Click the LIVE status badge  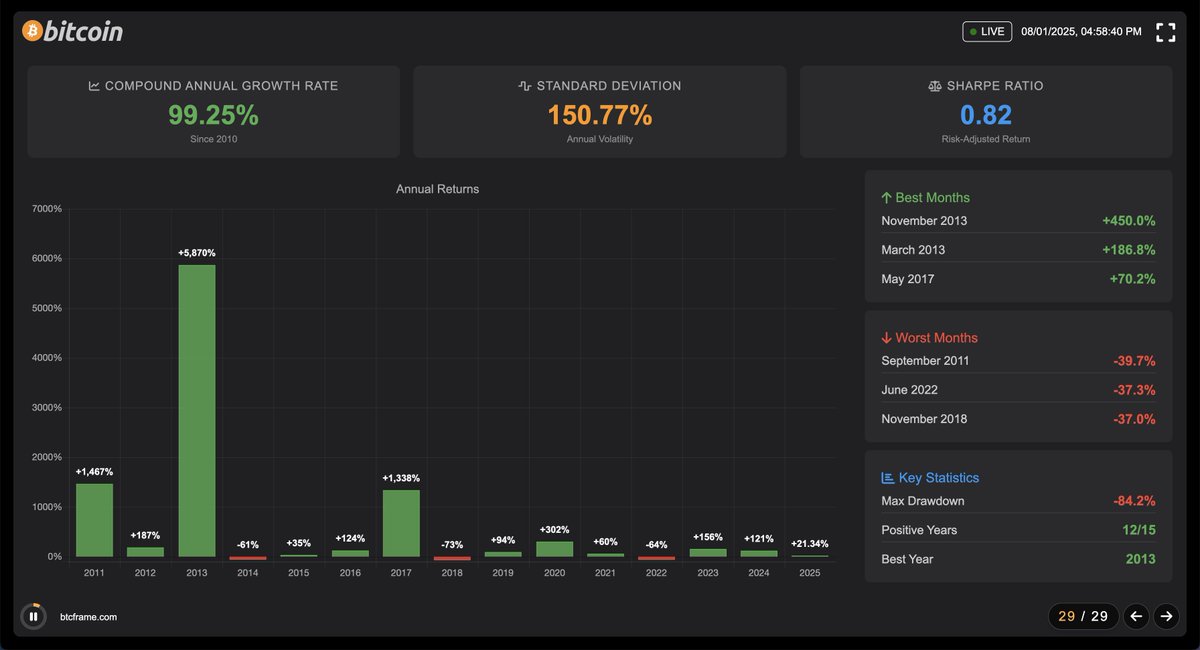pyautogui.click(x=987, y=31)
